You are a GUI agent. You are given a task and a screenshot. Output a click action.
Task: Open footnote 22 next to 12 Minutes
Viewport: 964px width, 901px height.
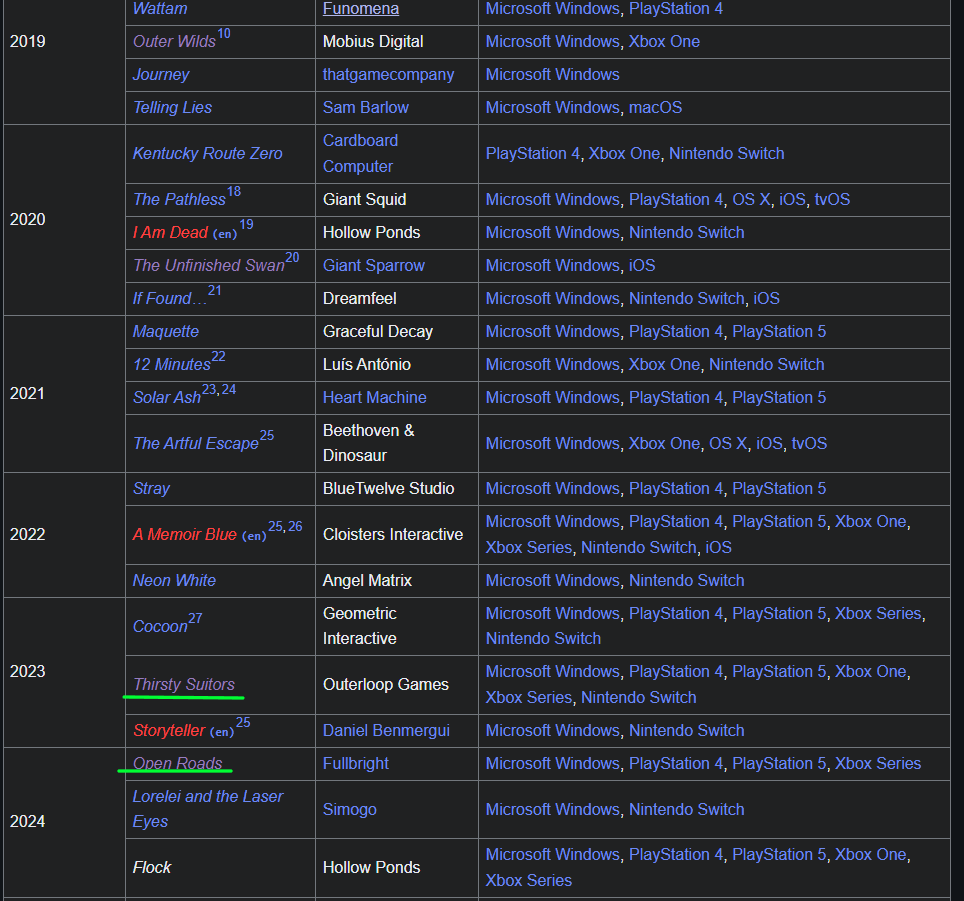(218, 356)
